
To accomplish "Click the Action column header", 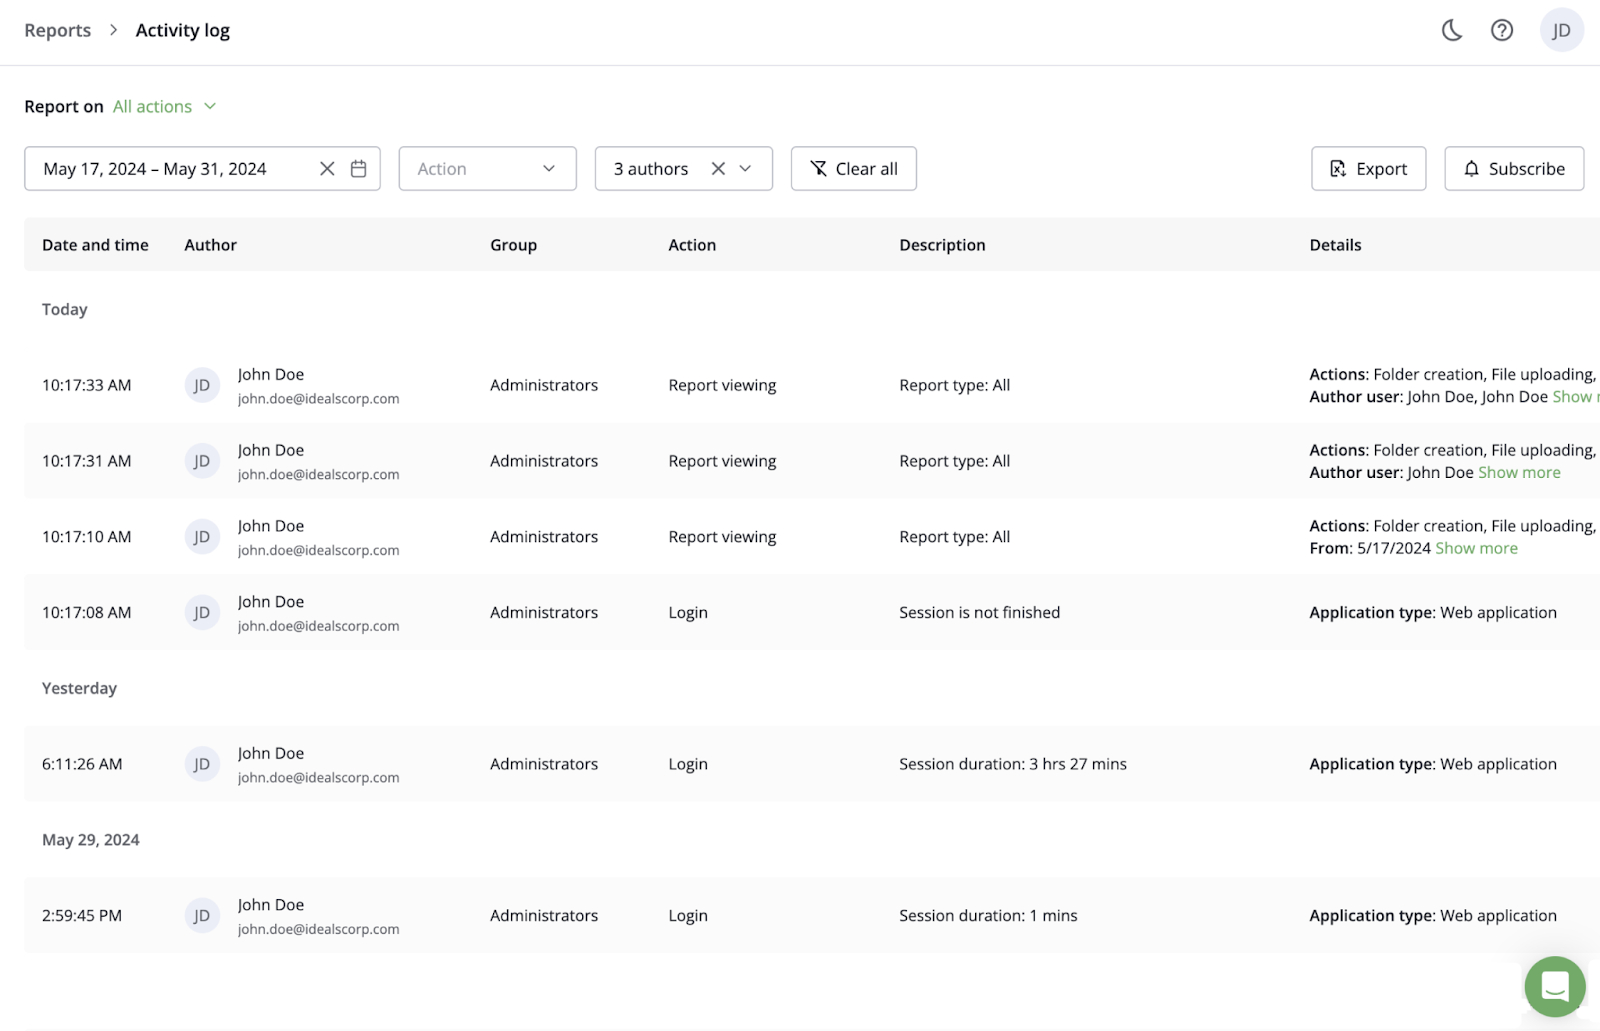I will (x=692, y=245).
